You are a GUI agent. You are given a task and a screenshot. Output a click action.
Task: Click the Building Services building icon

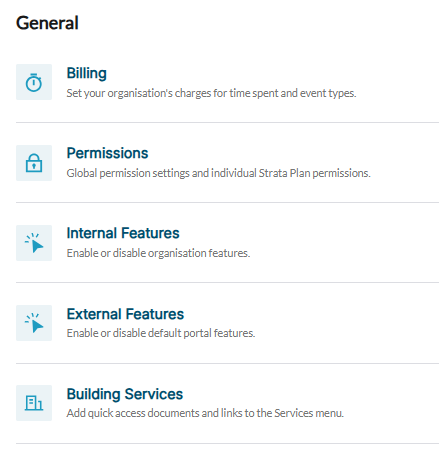(x=34, y=403)
